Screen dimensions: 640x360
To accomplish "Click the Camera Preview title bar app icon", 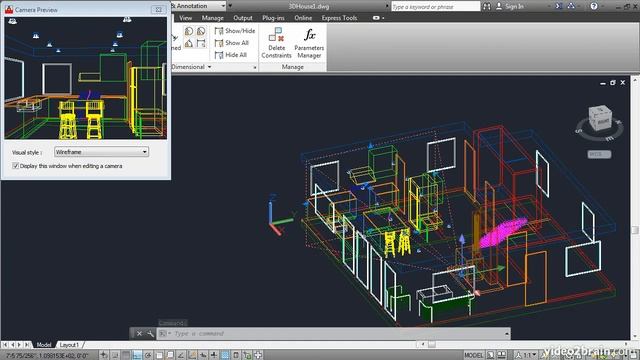I will 9,9.
